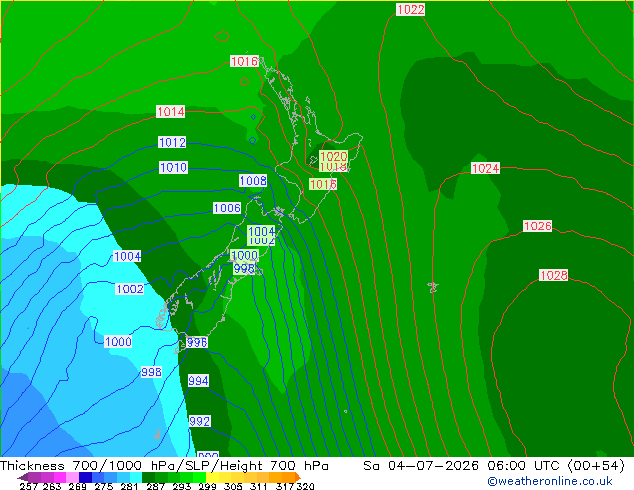Click the red 1028 isobar label

point(554,275)
